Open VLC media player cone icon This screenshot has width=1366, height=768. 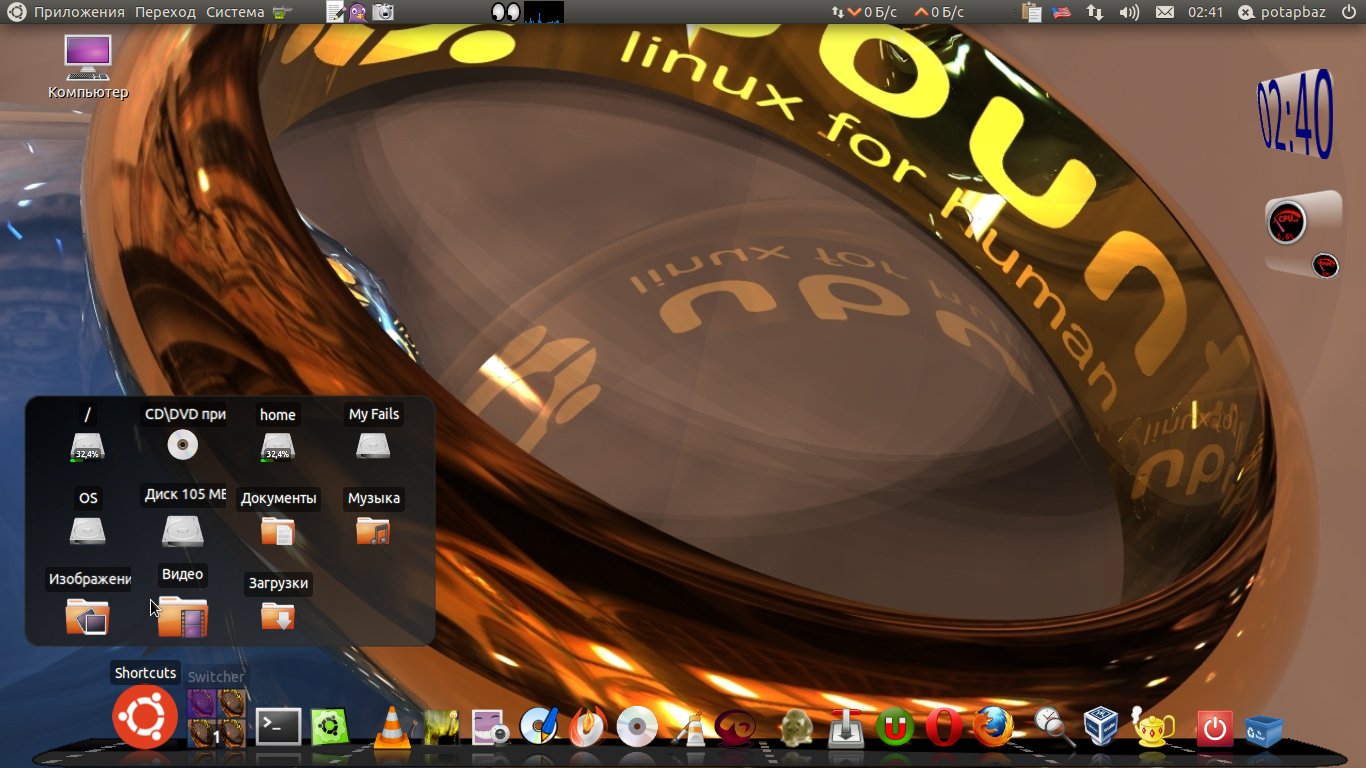tap(393, 727)
